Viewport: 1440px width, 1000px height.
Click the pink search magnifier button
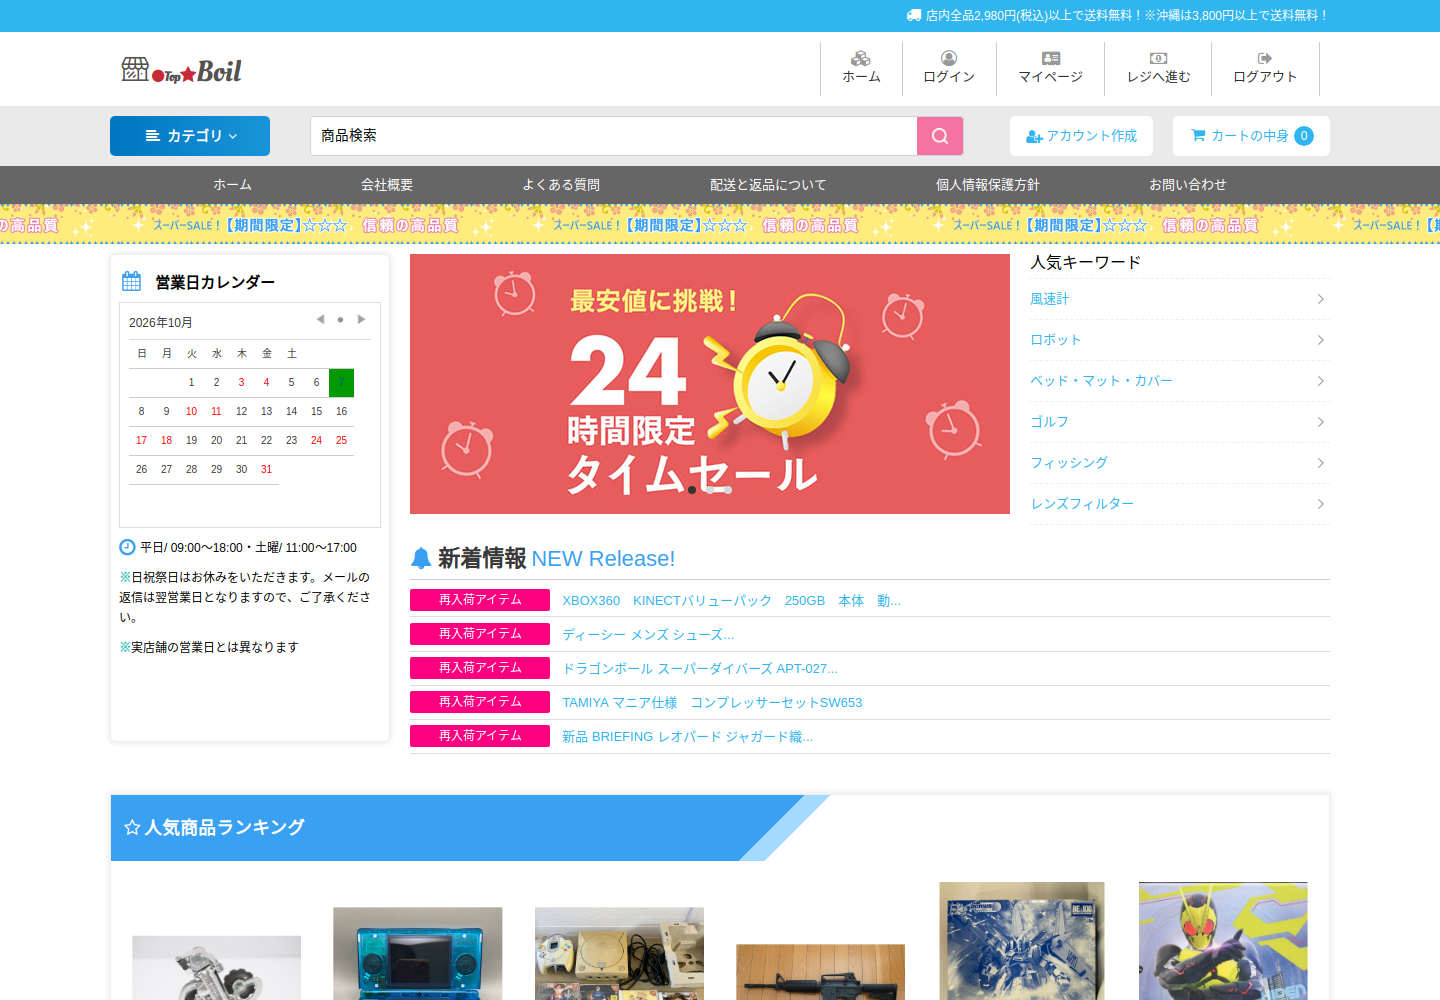point(940,136)
